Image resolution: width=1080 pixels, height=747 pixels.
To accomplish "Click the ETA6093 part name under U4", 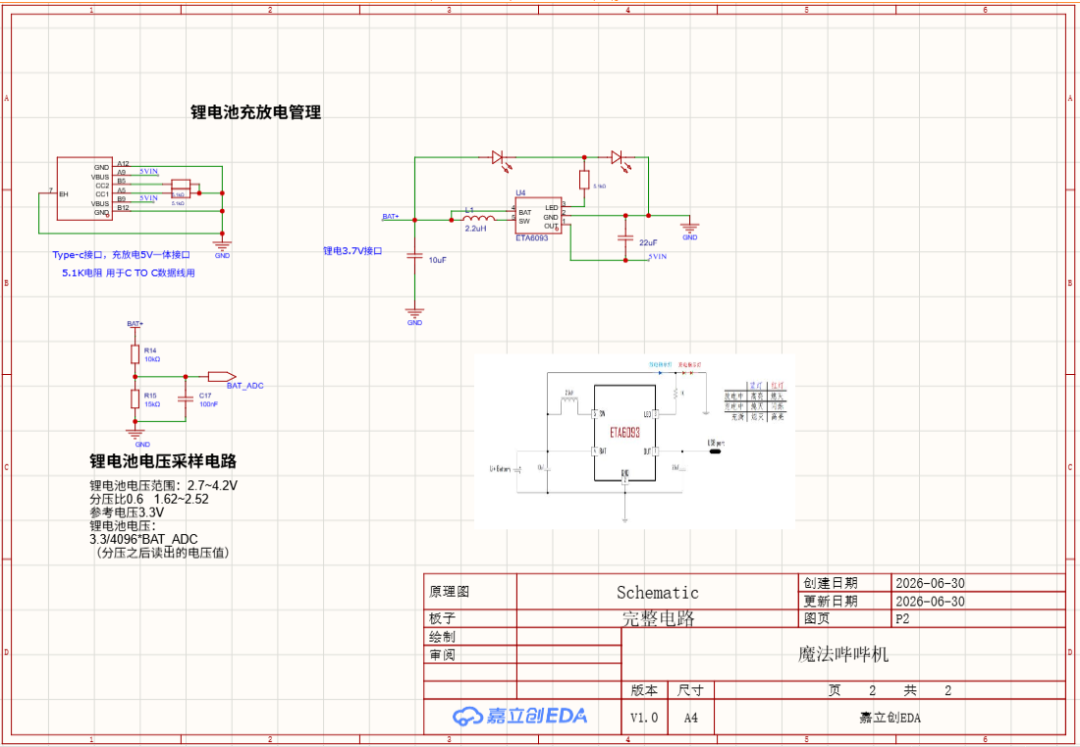I will (x=532, y=238).
